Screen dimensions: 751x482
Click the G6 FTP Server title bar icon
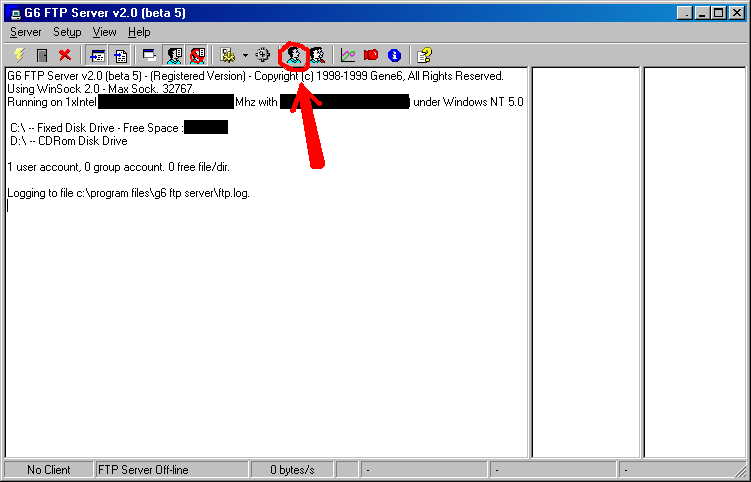pos(16,13)
